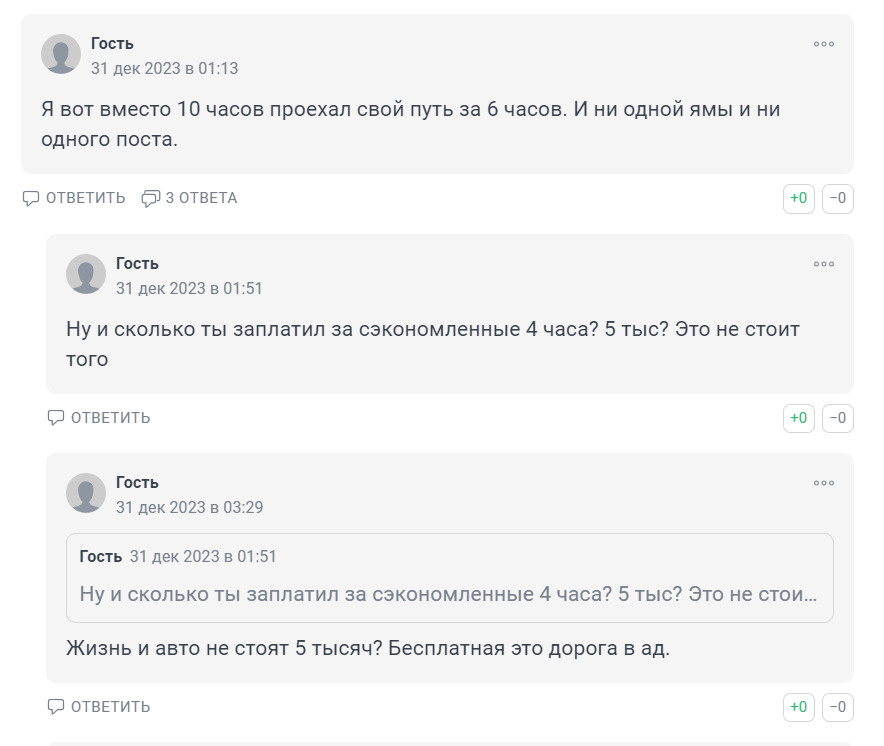Image resolution: width=884 pixels, height=746 pixels.
Task: Collapse the "3 ОТВЕТА" replies thread
Action: click(190, 198)
